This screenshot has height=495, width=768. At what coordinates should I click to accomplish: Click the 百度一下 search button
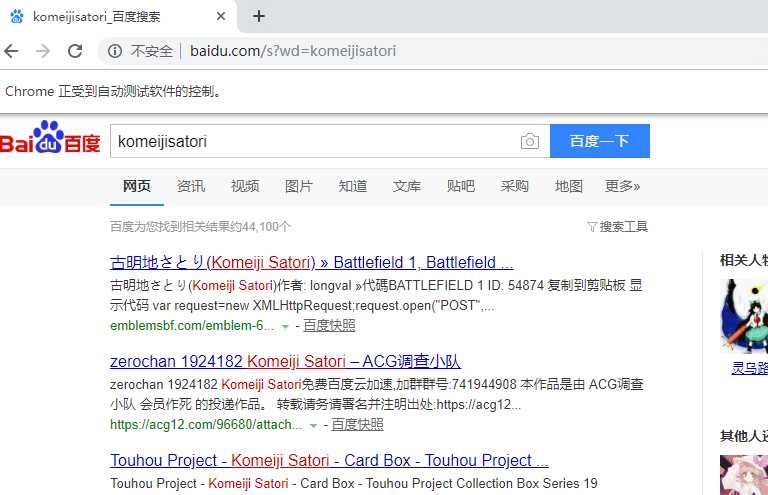tap(600, 141)
